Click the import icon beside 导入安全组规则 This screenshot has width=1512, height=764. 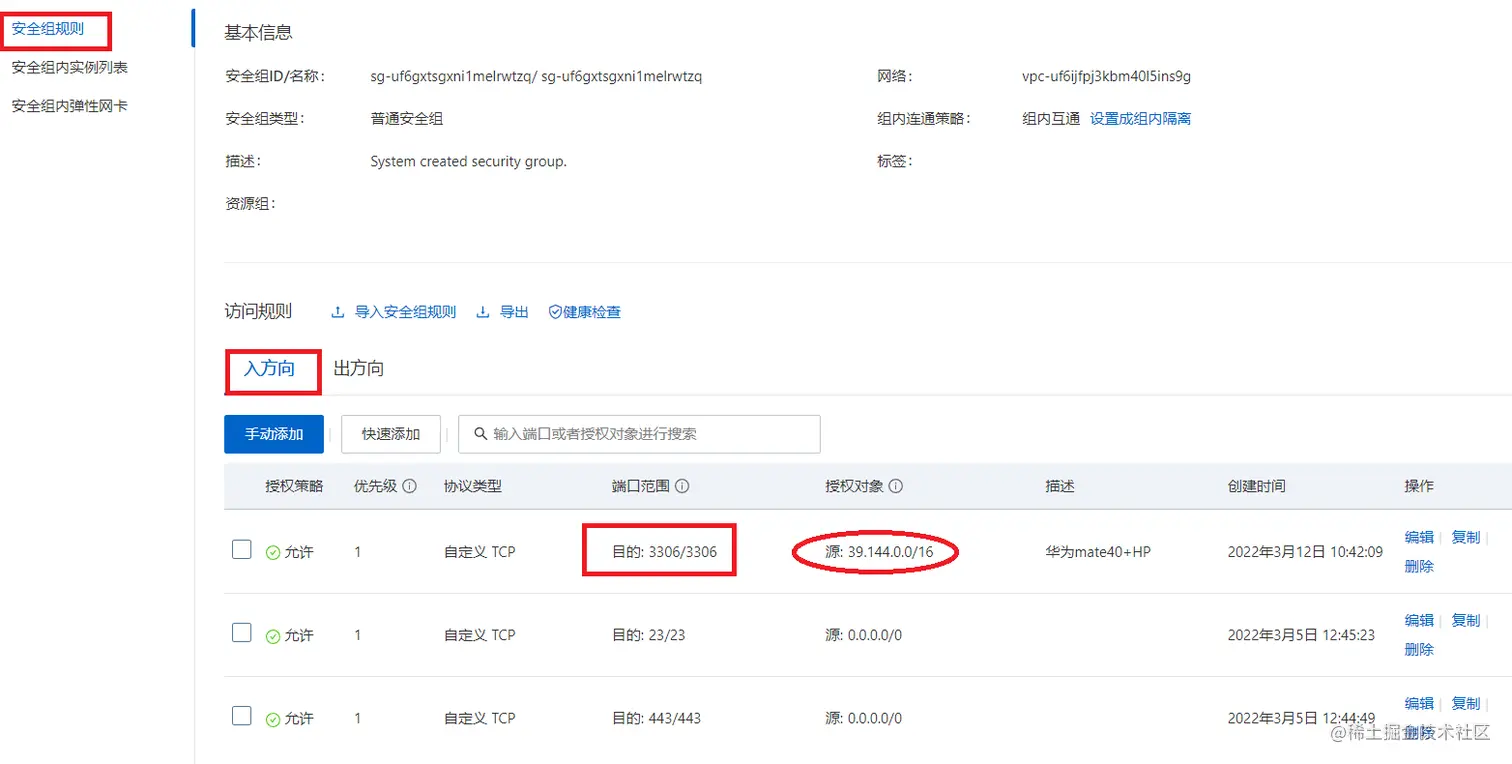338,312
